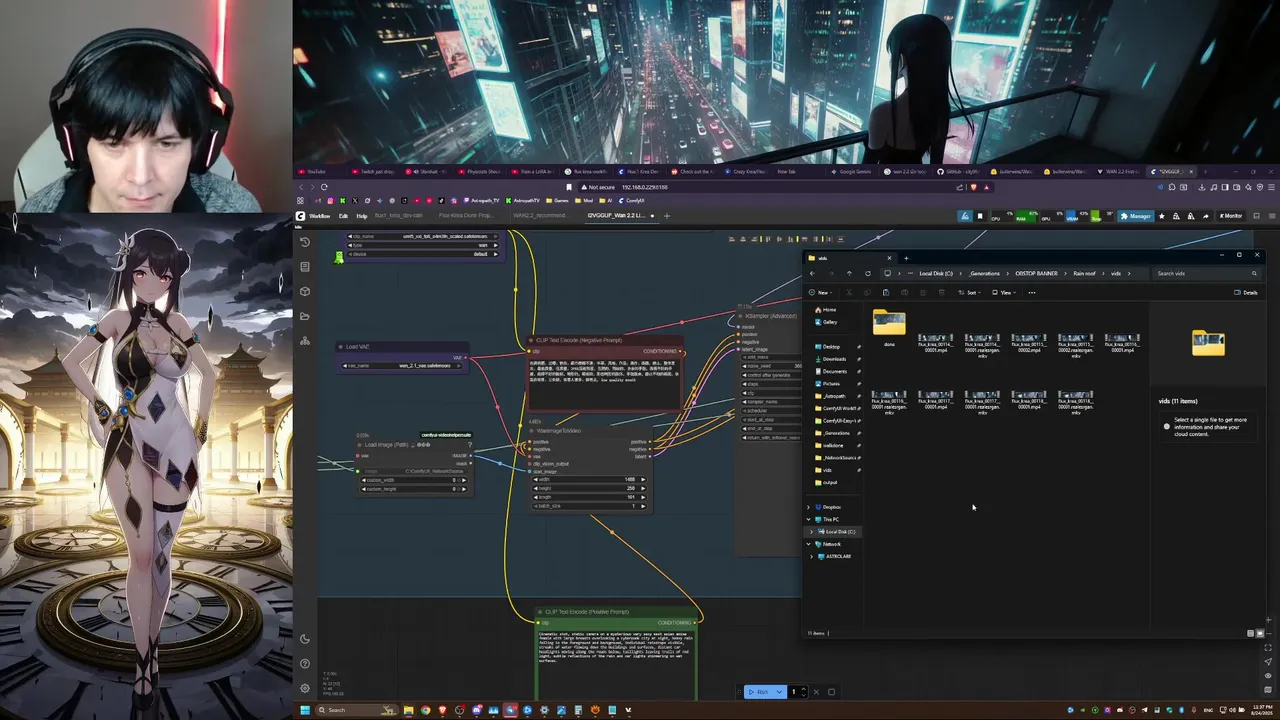The width and height of the screenshot is (1280, 720).
Task: Cancel current run with X icon
Action: click(816, 692)
